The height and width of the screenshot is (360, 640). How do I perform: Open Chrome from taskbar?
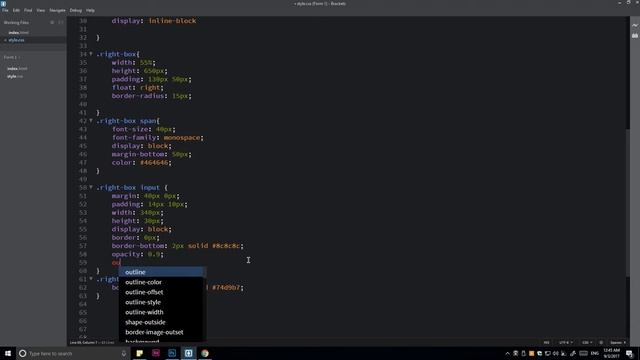coord(205,353)
